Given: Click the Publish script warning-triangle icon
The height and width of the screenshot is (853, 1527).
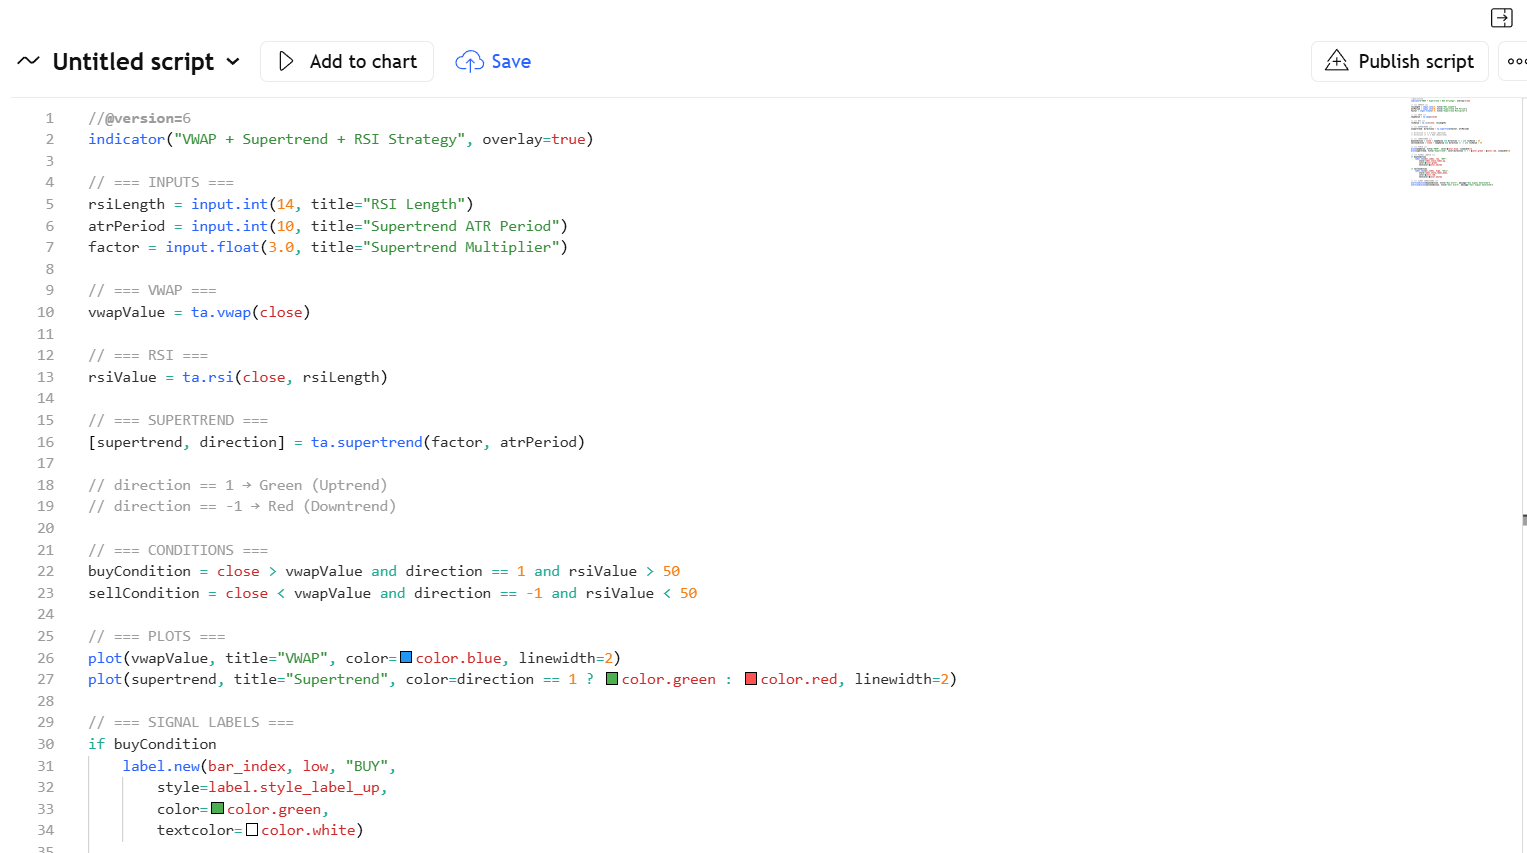Looking at the screenshot, I should pyautogui.click(x=1336, y=61).
